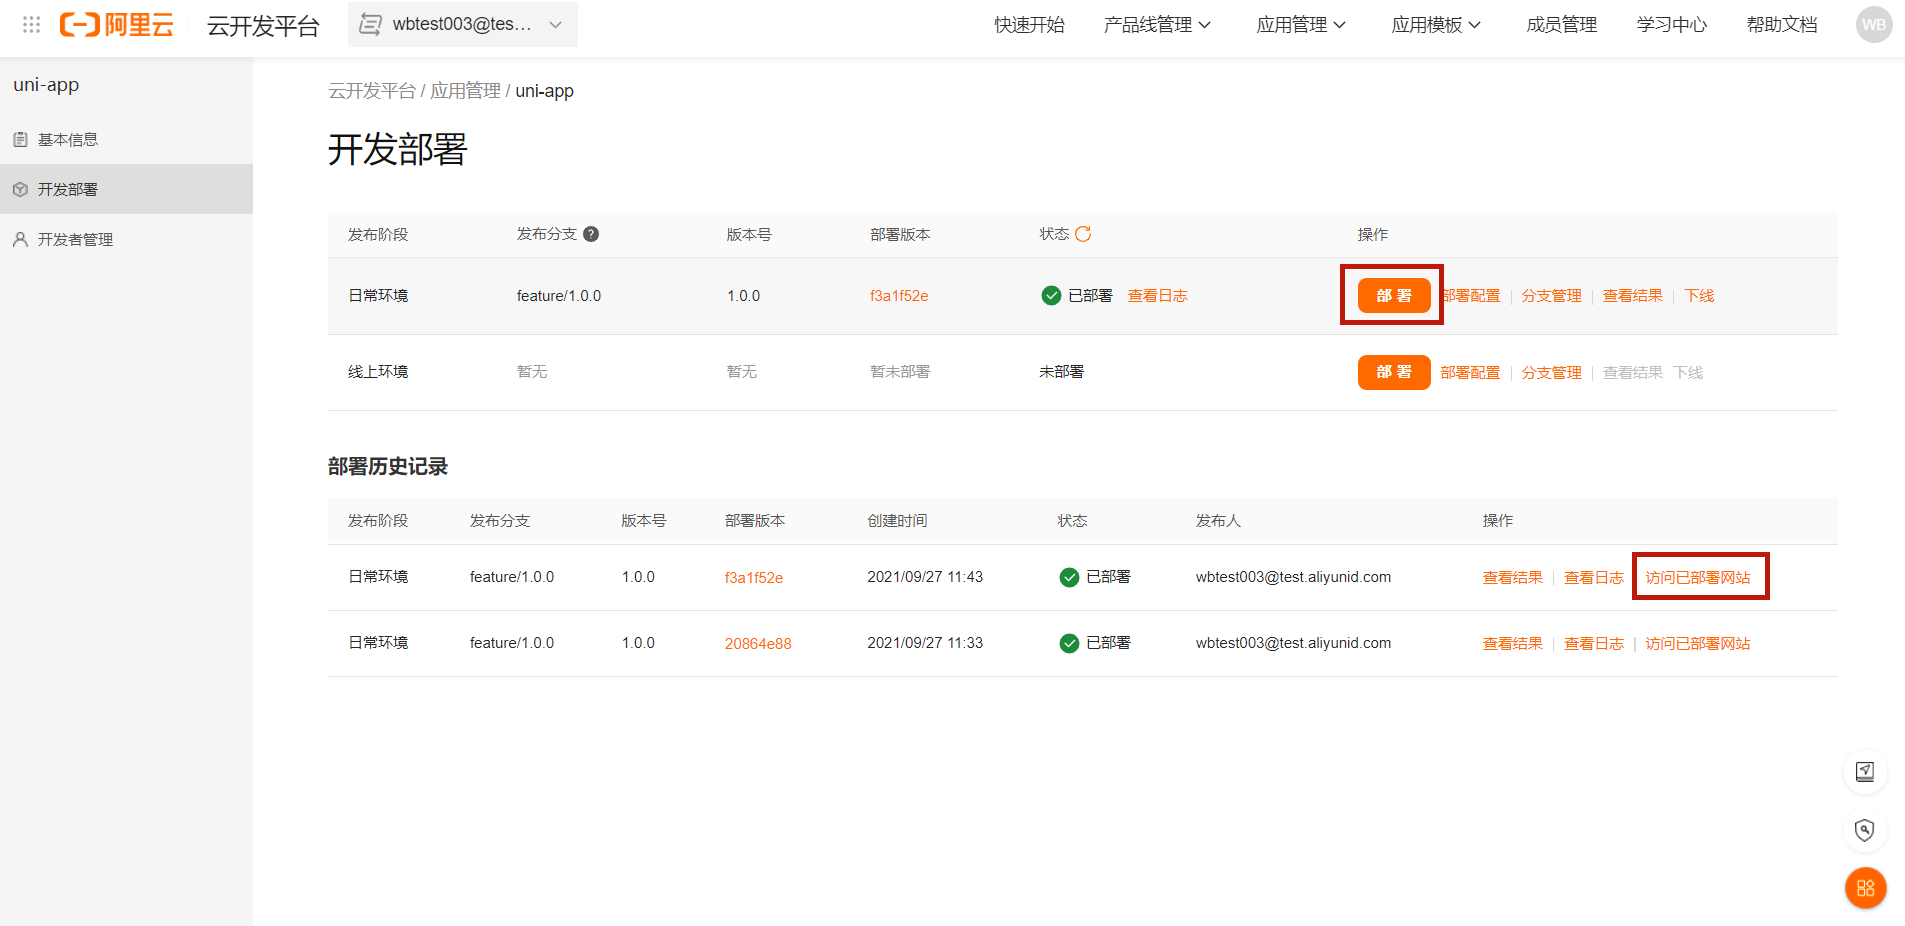
Task: Click the uni-app sidebar title
Action: pyautogui.click(x=46, y=85)
